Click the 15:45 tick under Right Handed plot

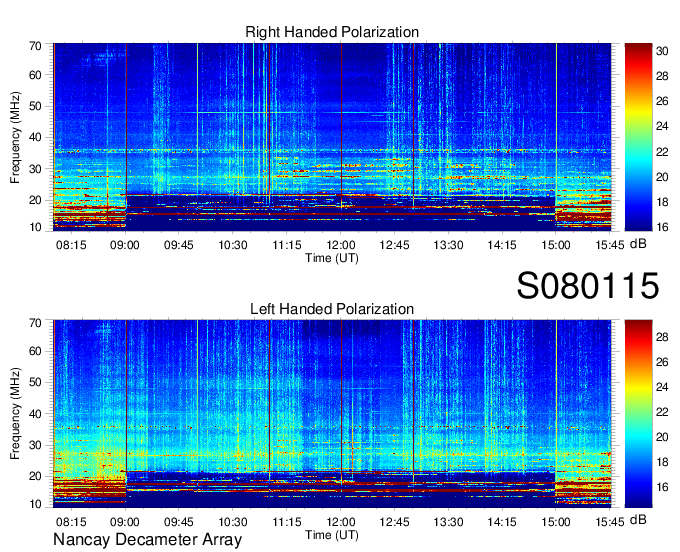click(x=610, y=245)
